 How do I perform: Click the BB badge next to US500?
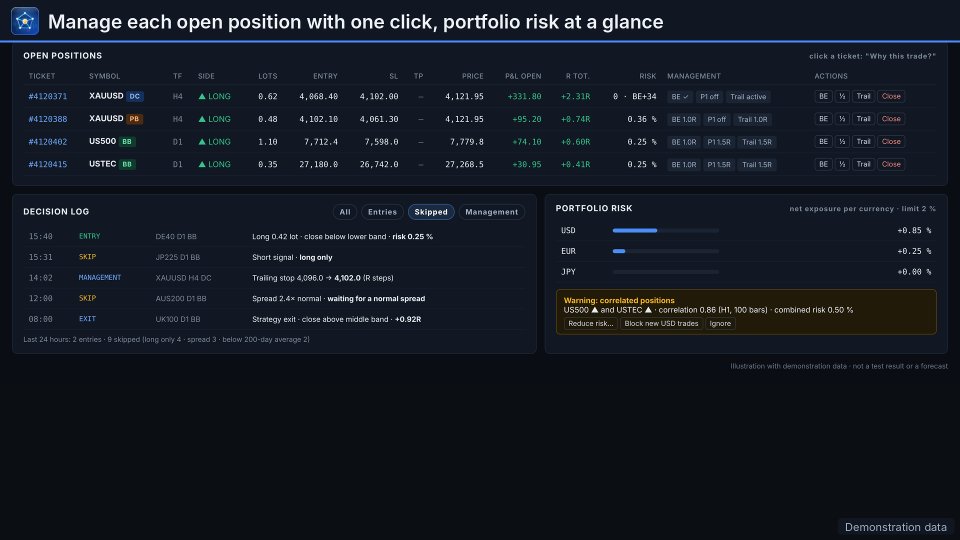click(x=127, y=141)
